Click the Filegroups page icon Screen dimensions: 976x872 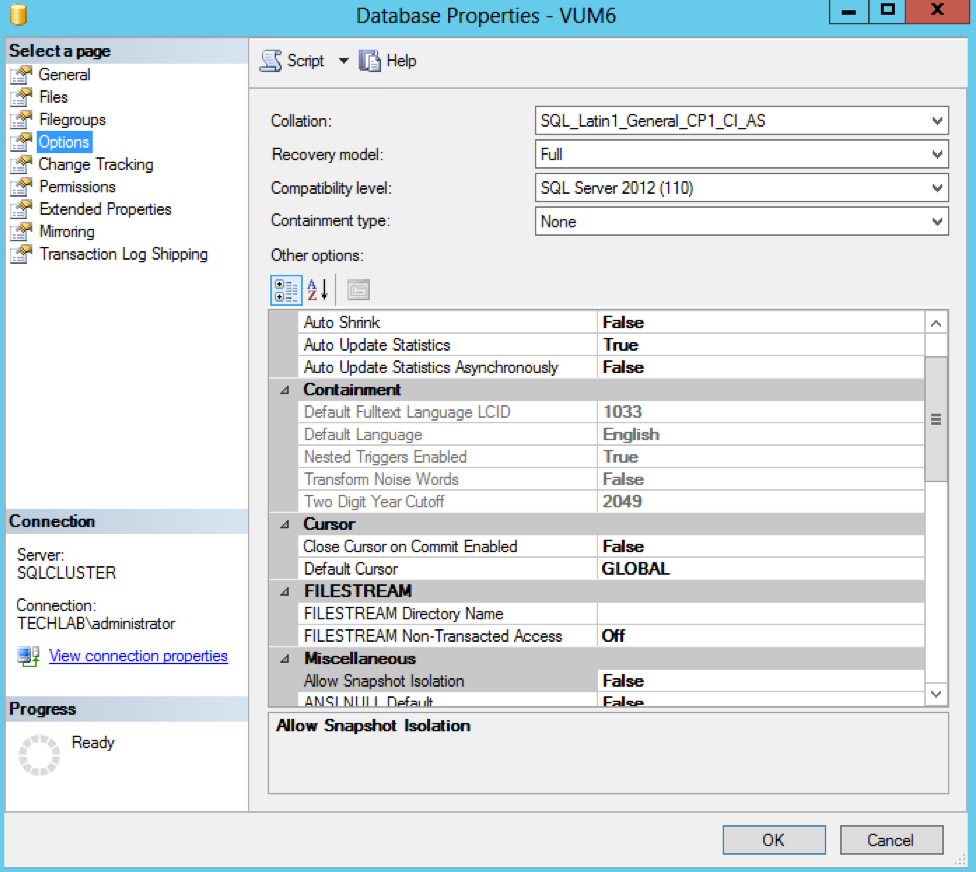pos(21,120)
